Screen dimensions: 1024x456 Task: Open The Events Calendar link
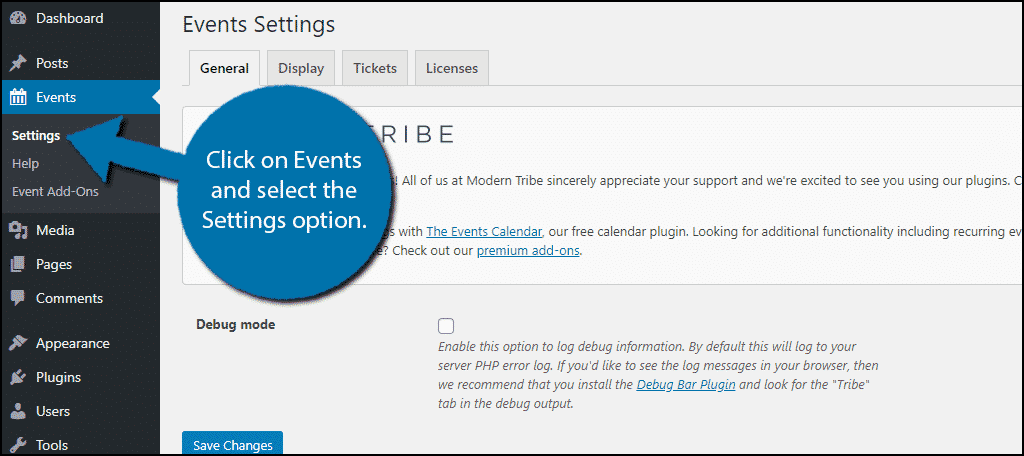(x=485, y=231)
